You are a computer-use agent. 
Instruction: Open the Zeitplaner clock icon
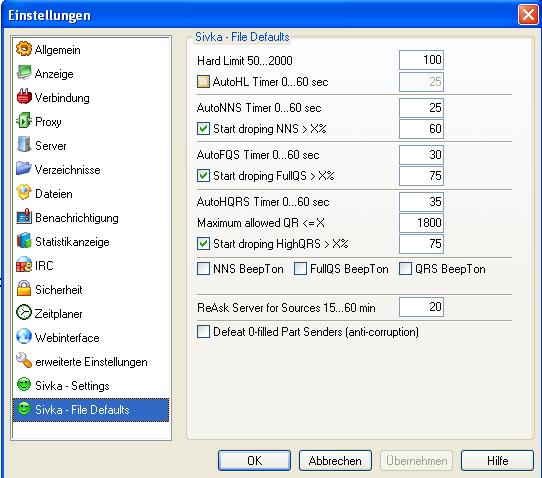[x=24, y=312]
